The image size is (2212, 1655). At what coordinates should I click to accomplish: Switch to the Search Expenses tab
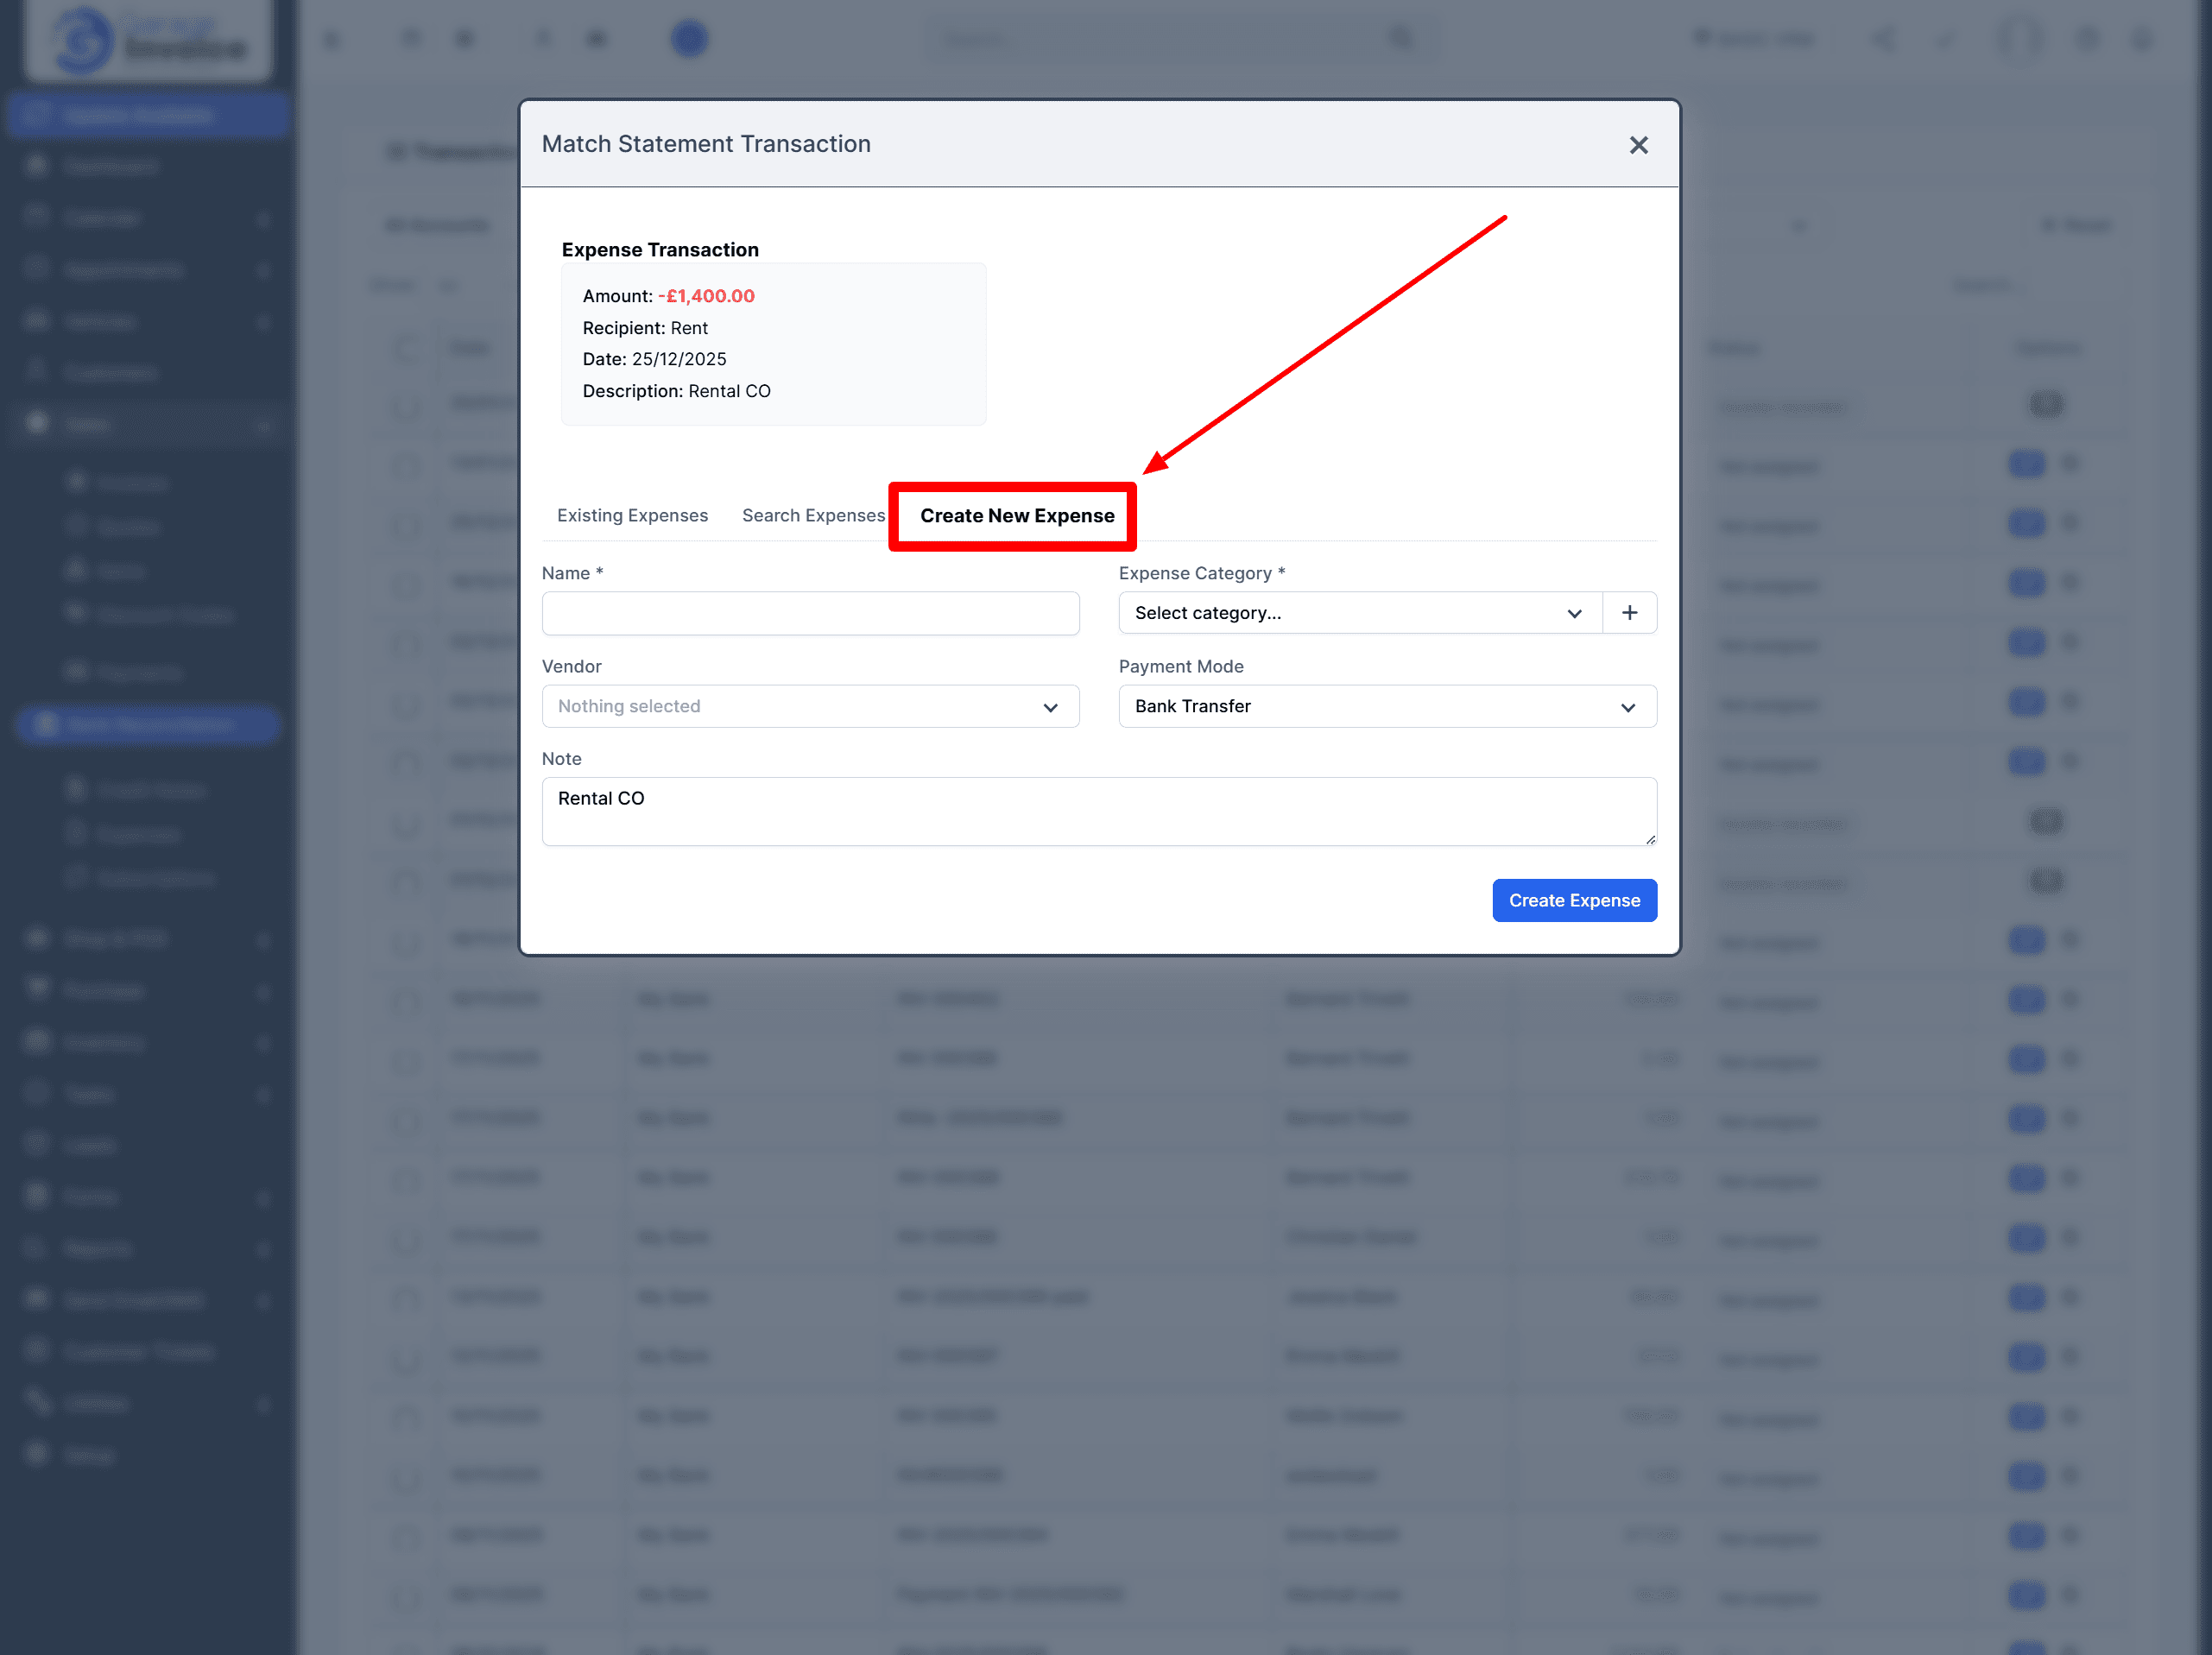click(812, 515)
